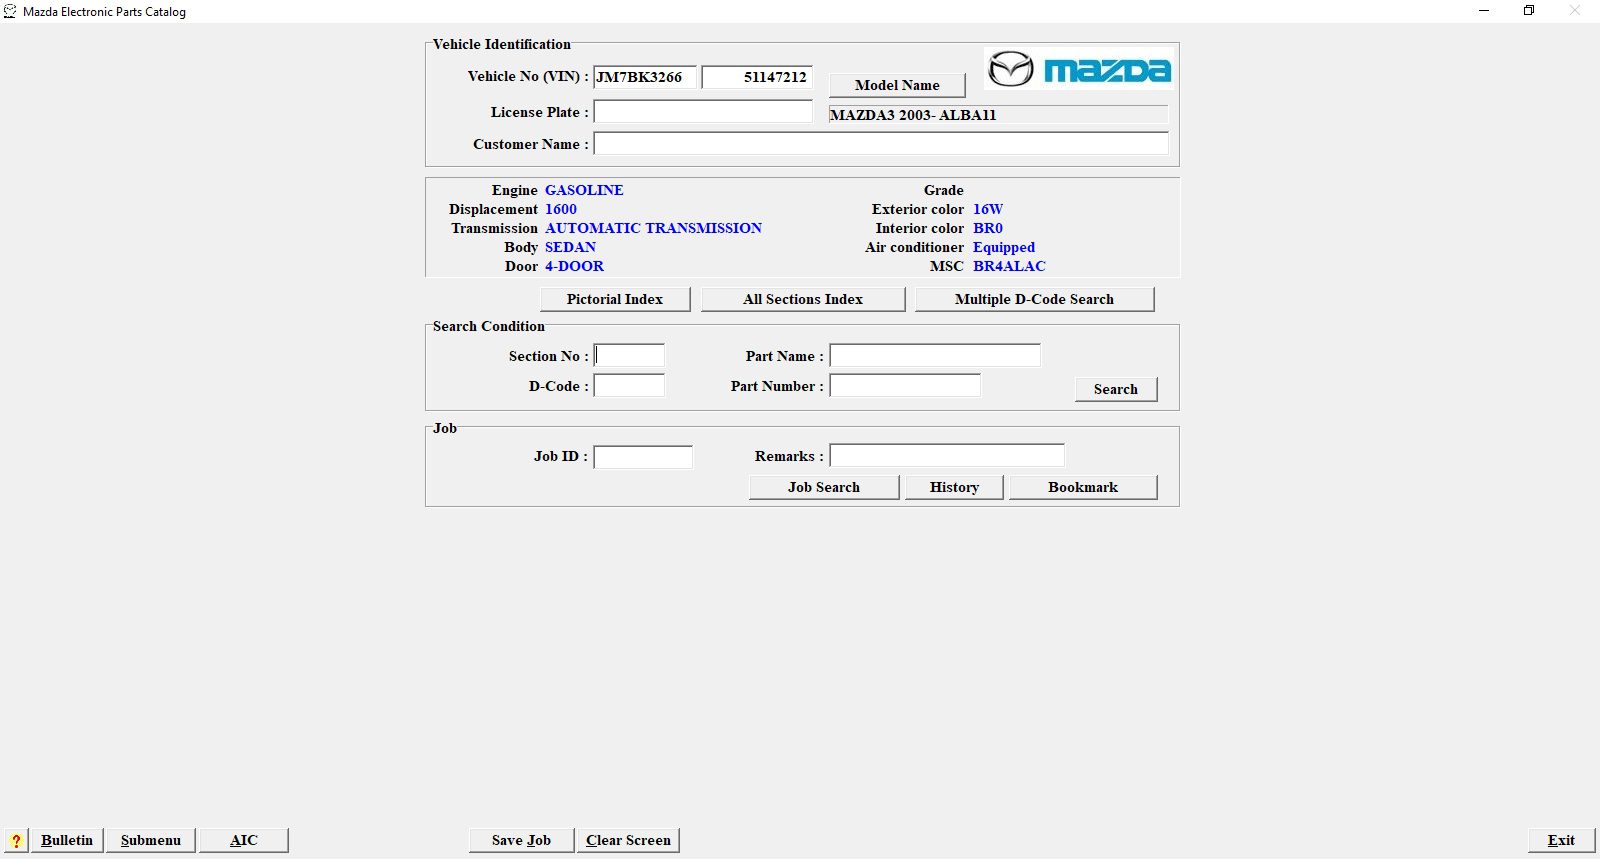Image resolution: width=1600 pixels, height=859 pixels.
Task: Select the AUTOMATIC TRANSMISSION value
Action: click(653, 228)
